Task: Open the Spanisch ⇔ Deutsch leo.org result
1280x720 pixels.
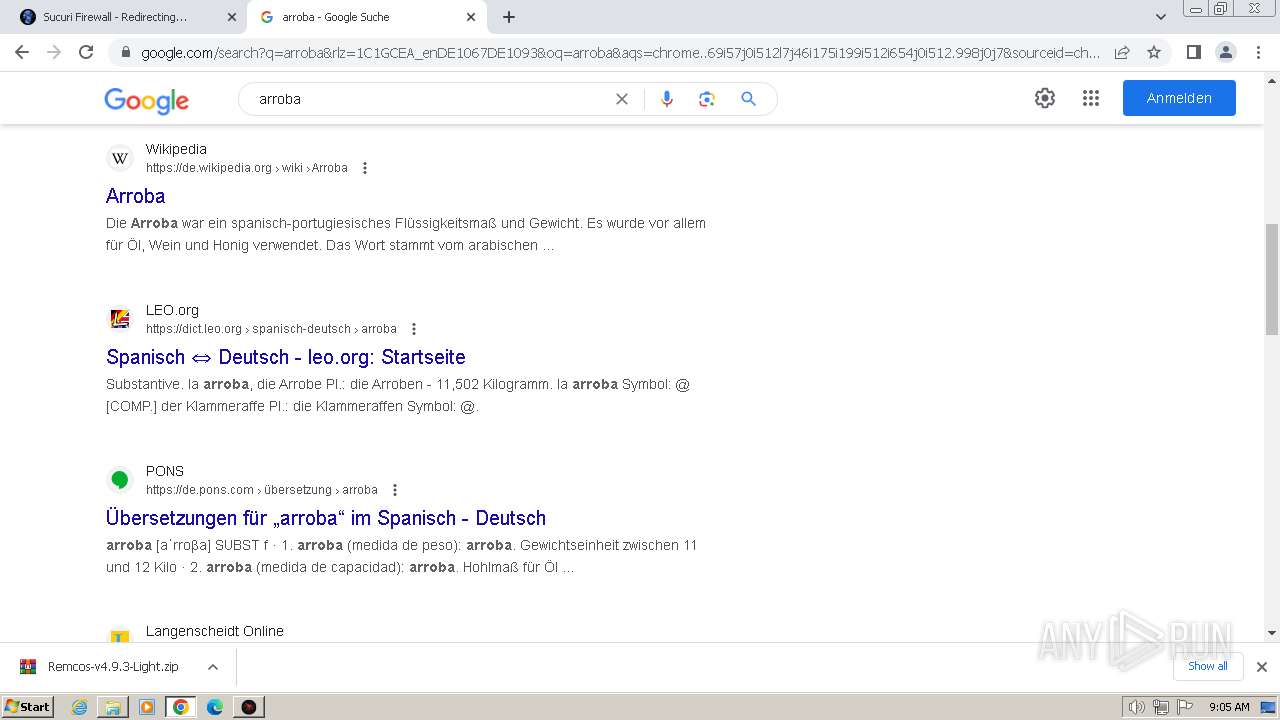Action: [286, 357]
